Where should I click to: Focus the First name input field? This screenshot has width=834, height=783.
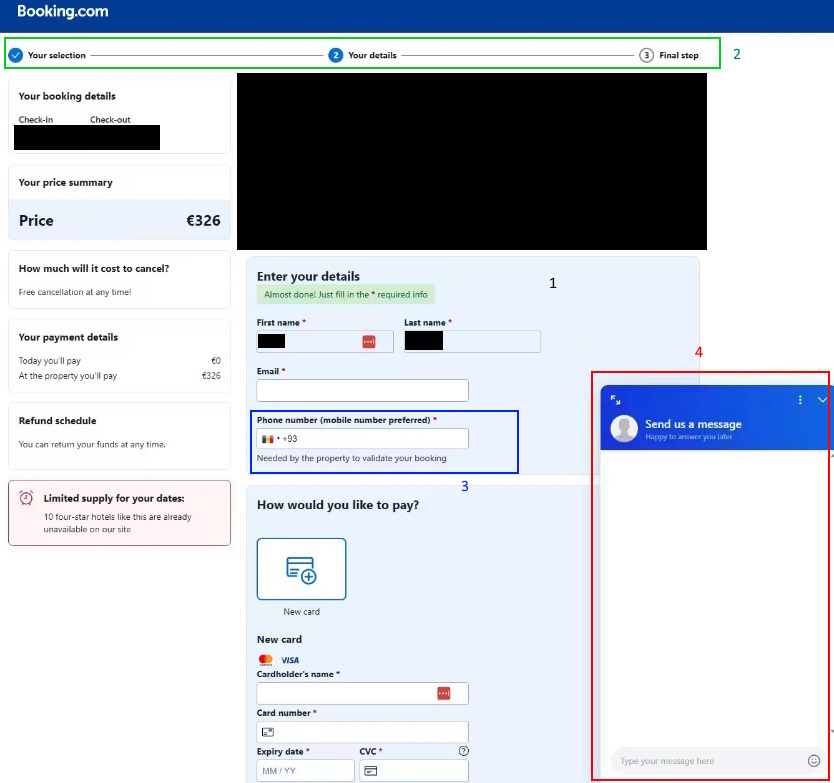tap(325, 341)
